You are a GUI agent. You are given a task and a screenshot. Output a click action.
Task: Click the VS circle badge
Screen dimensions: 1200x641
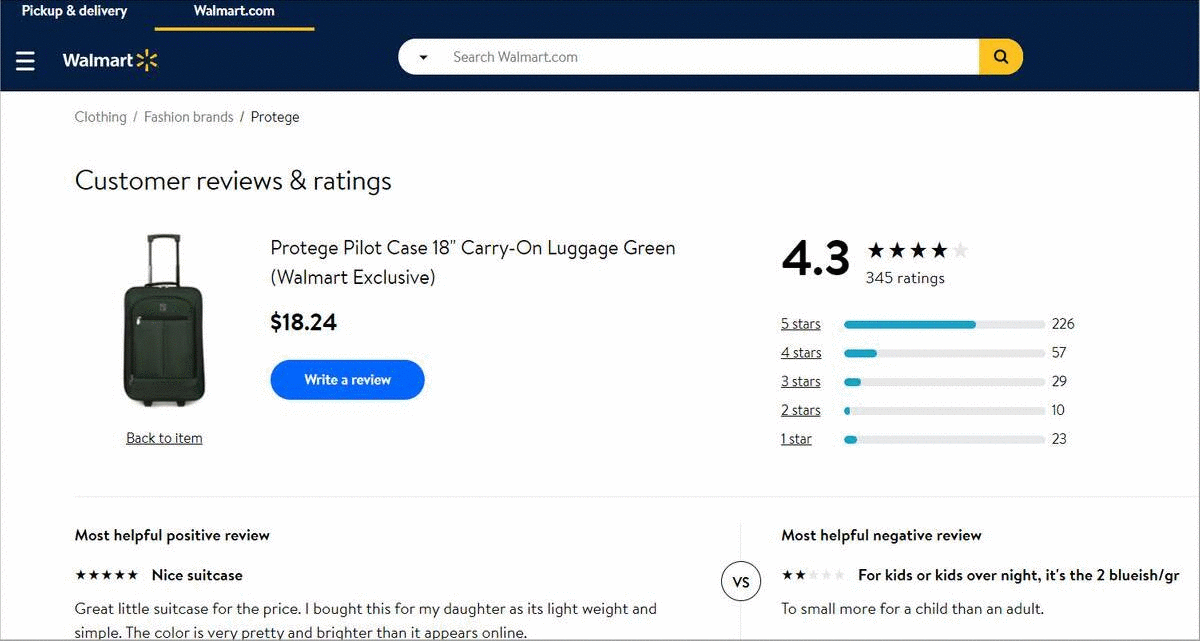tap(741, 582)
